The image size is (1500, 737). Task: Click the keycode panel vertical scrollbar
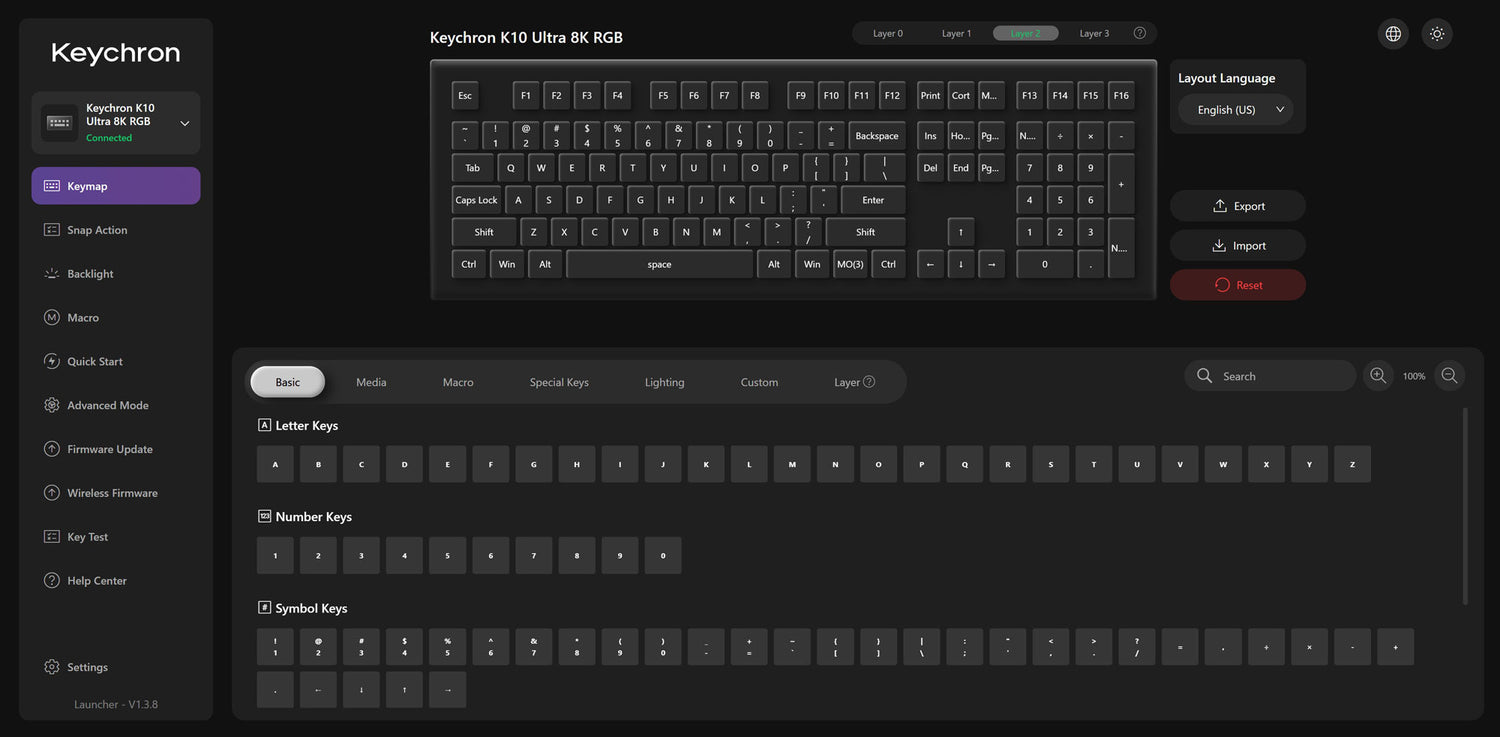coord(1466,505)
